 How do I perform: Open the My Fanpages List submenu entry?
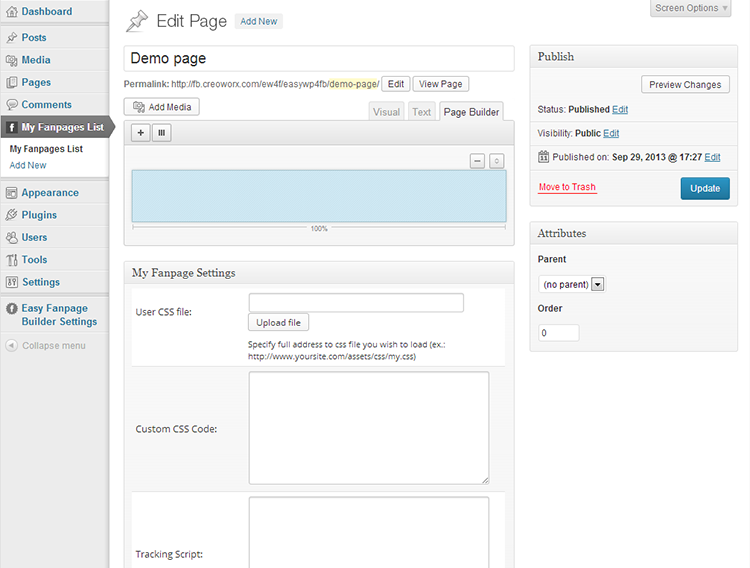tap(46, 149)
